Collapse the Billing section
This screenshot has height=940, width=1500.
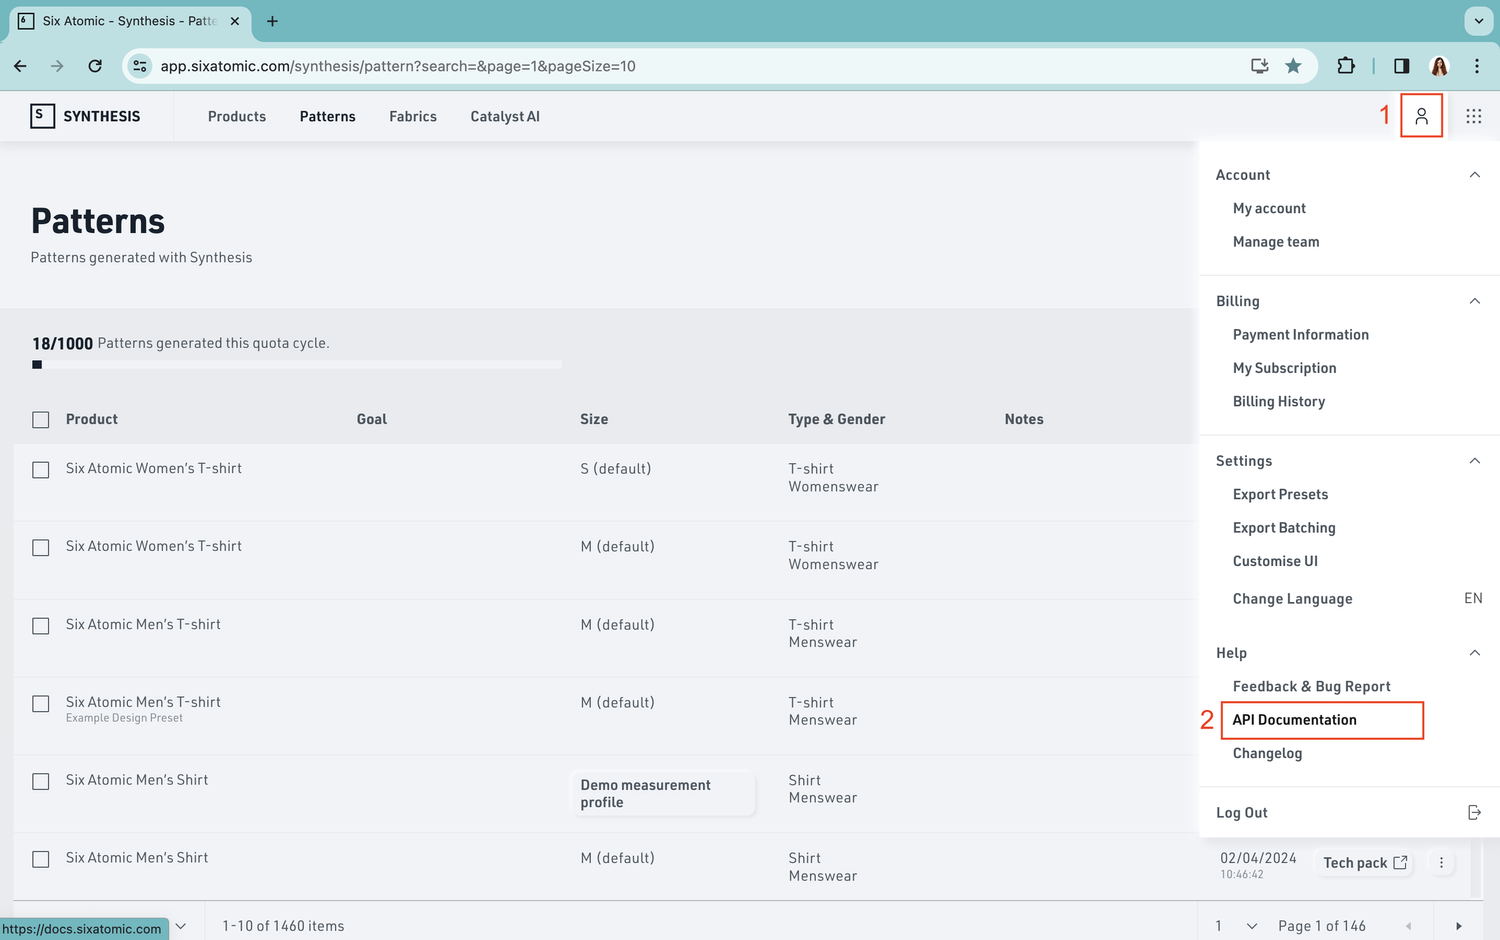click(1474, 301)
